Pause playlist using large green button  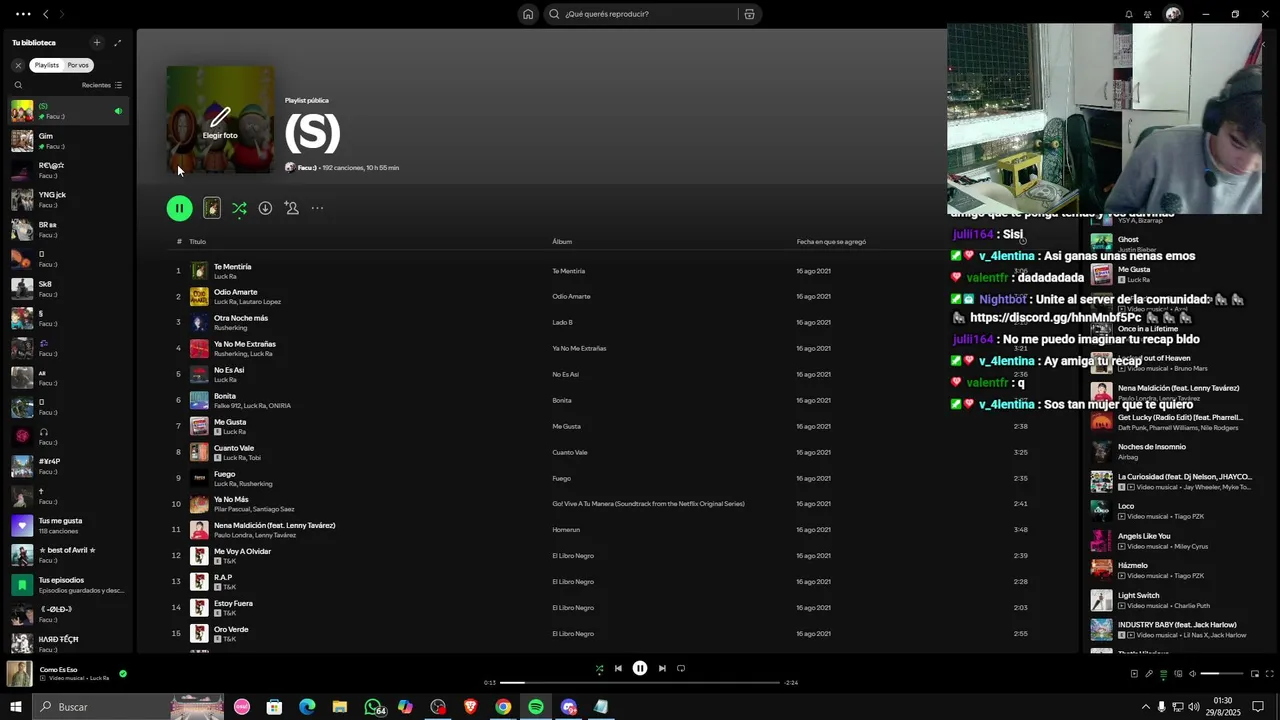point(179,208)
